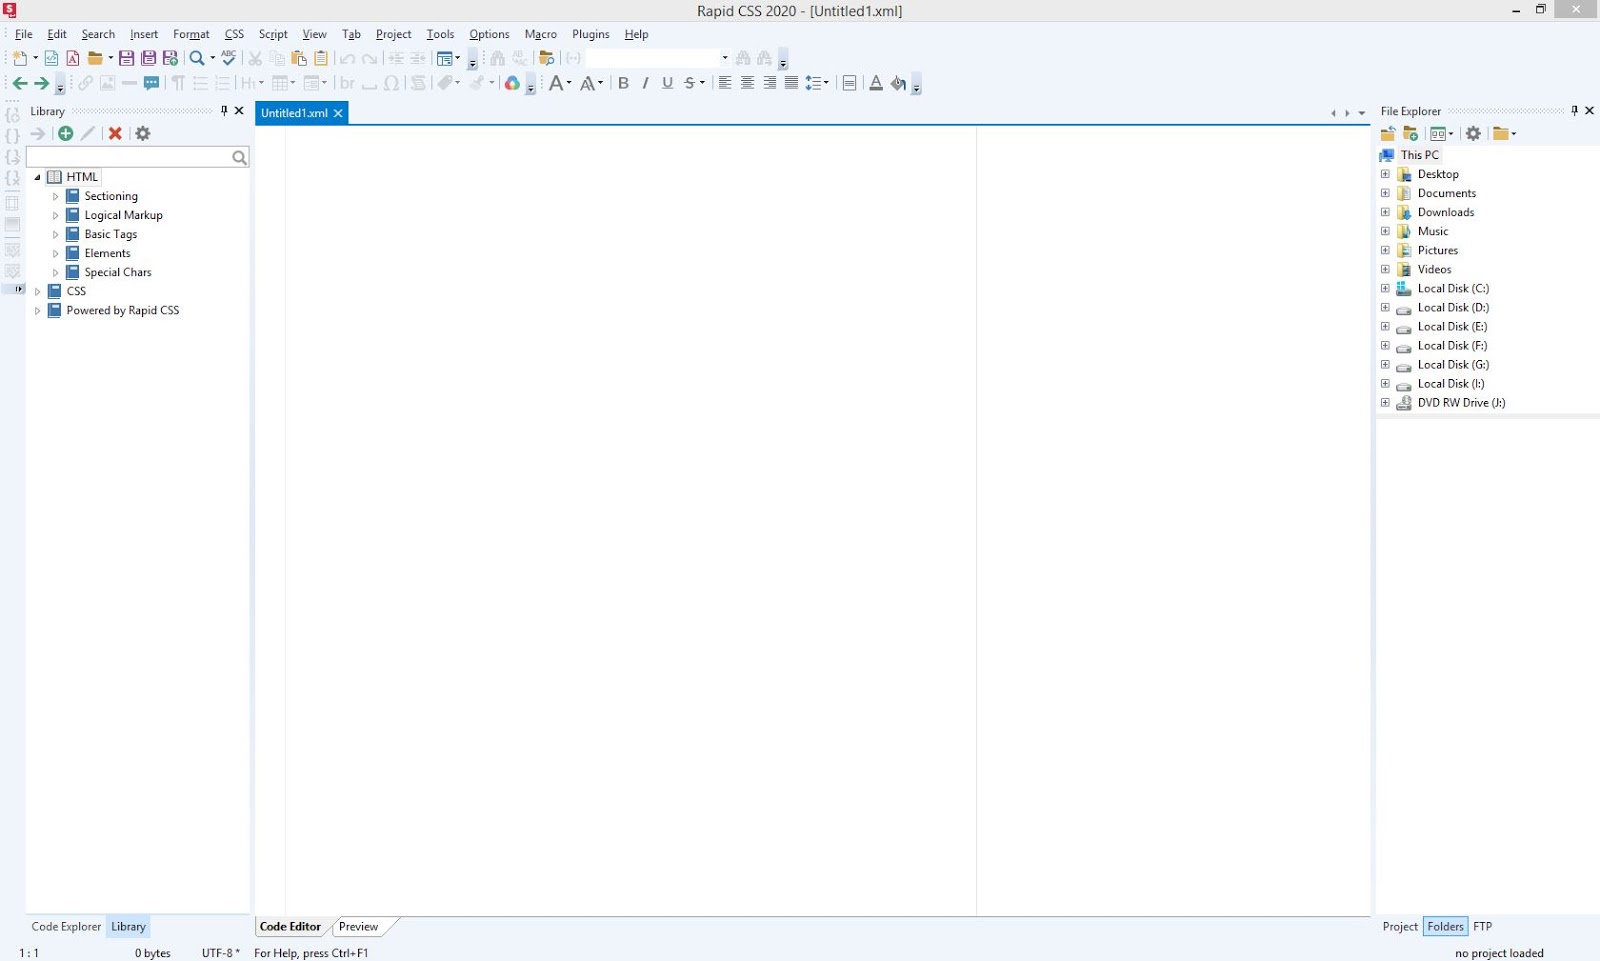The image size is (1600, 961).
Task: Click Find in files folder-search icon
Action: pyautogui.click(x=546, y=58)
